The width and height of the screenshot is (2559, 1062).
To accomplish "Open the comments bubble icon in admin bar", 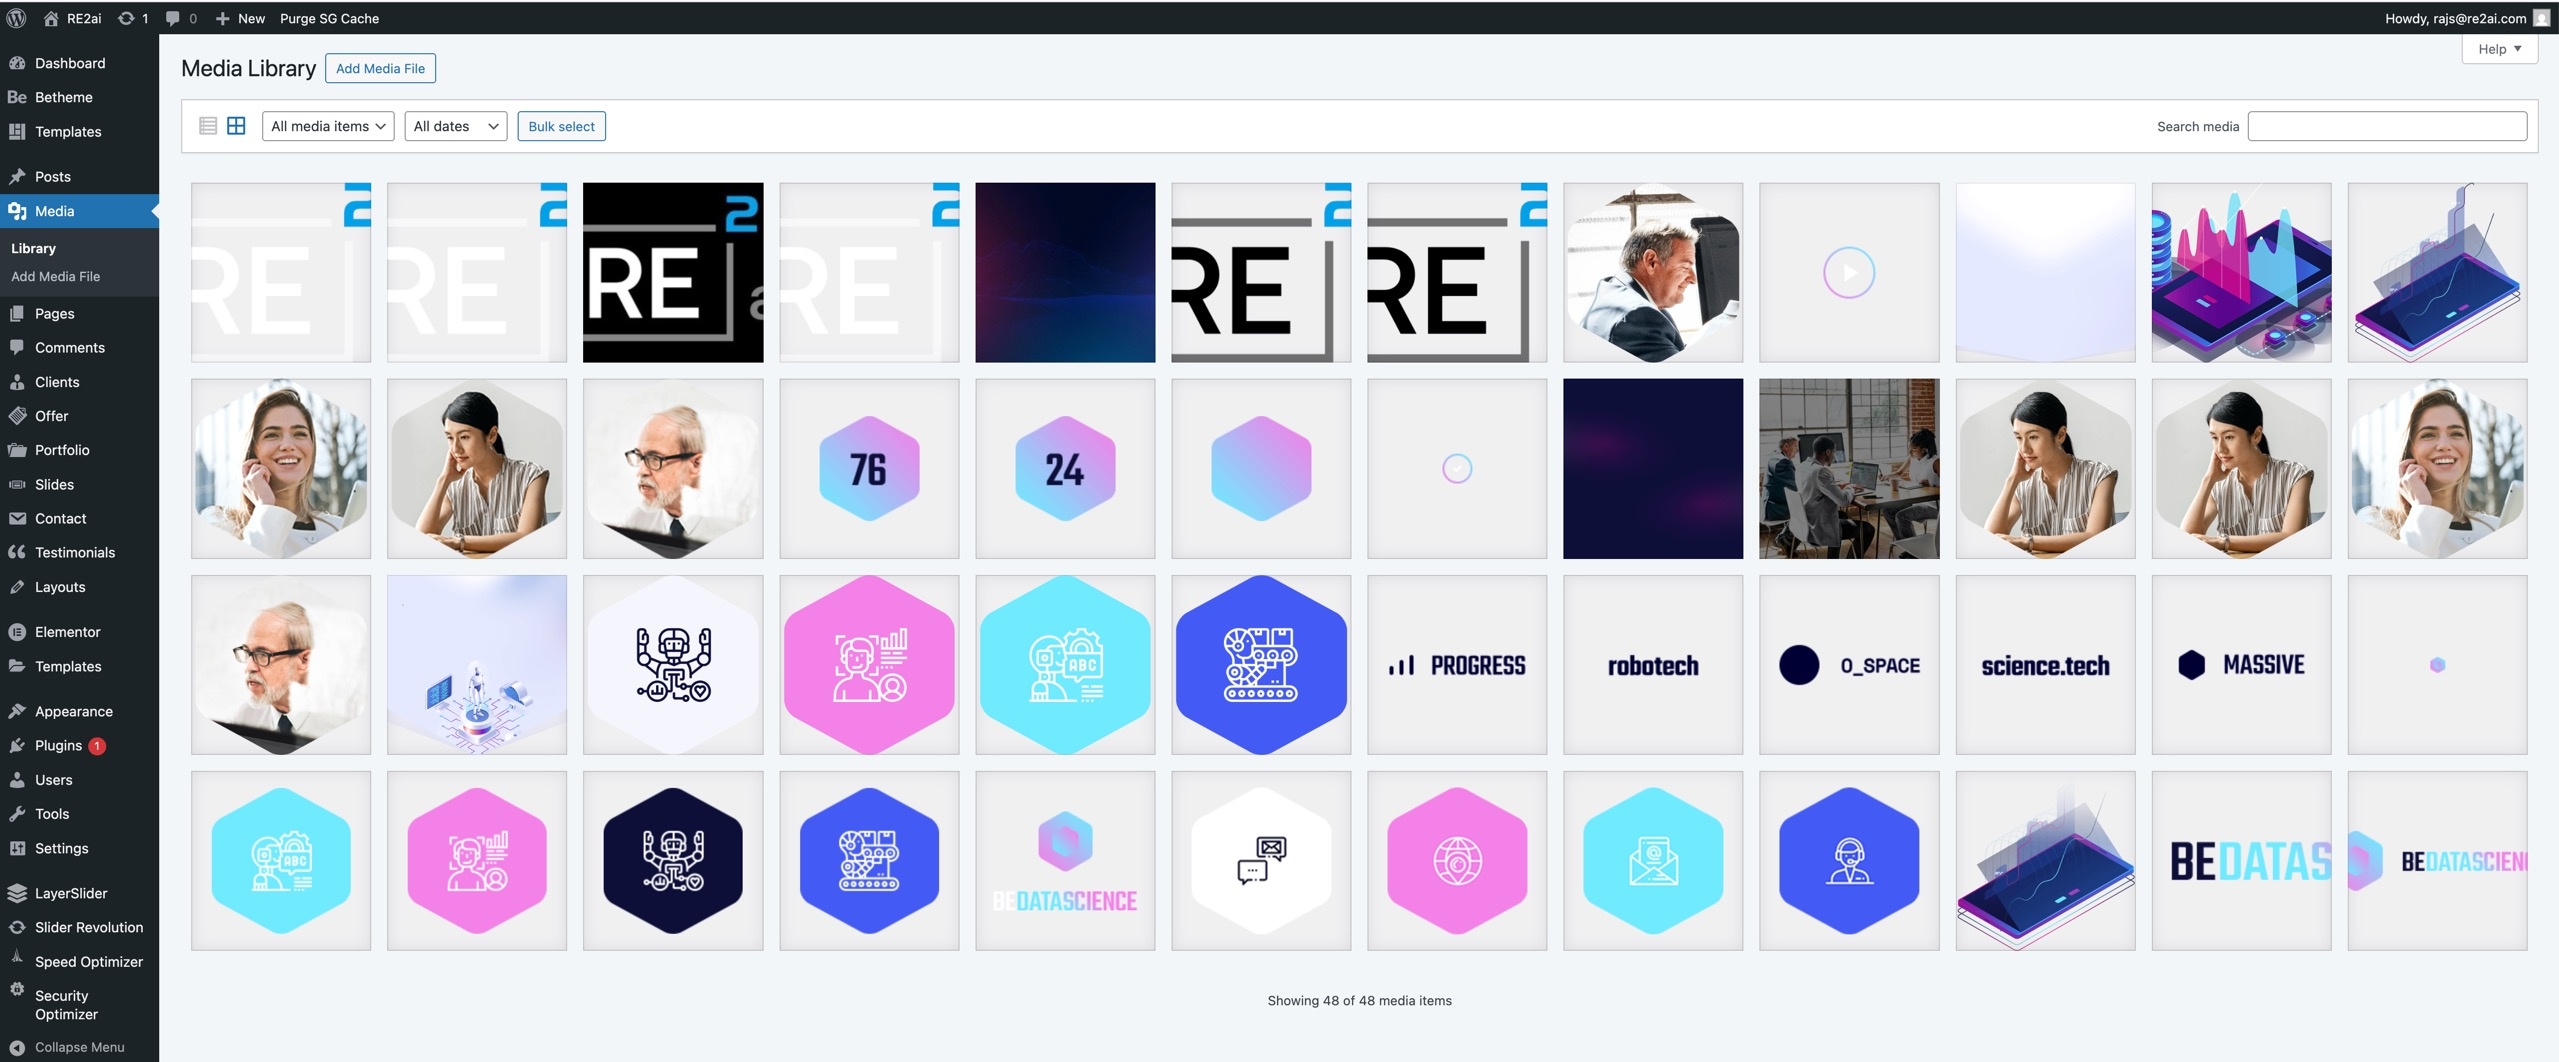I will (x=173, y=18).
